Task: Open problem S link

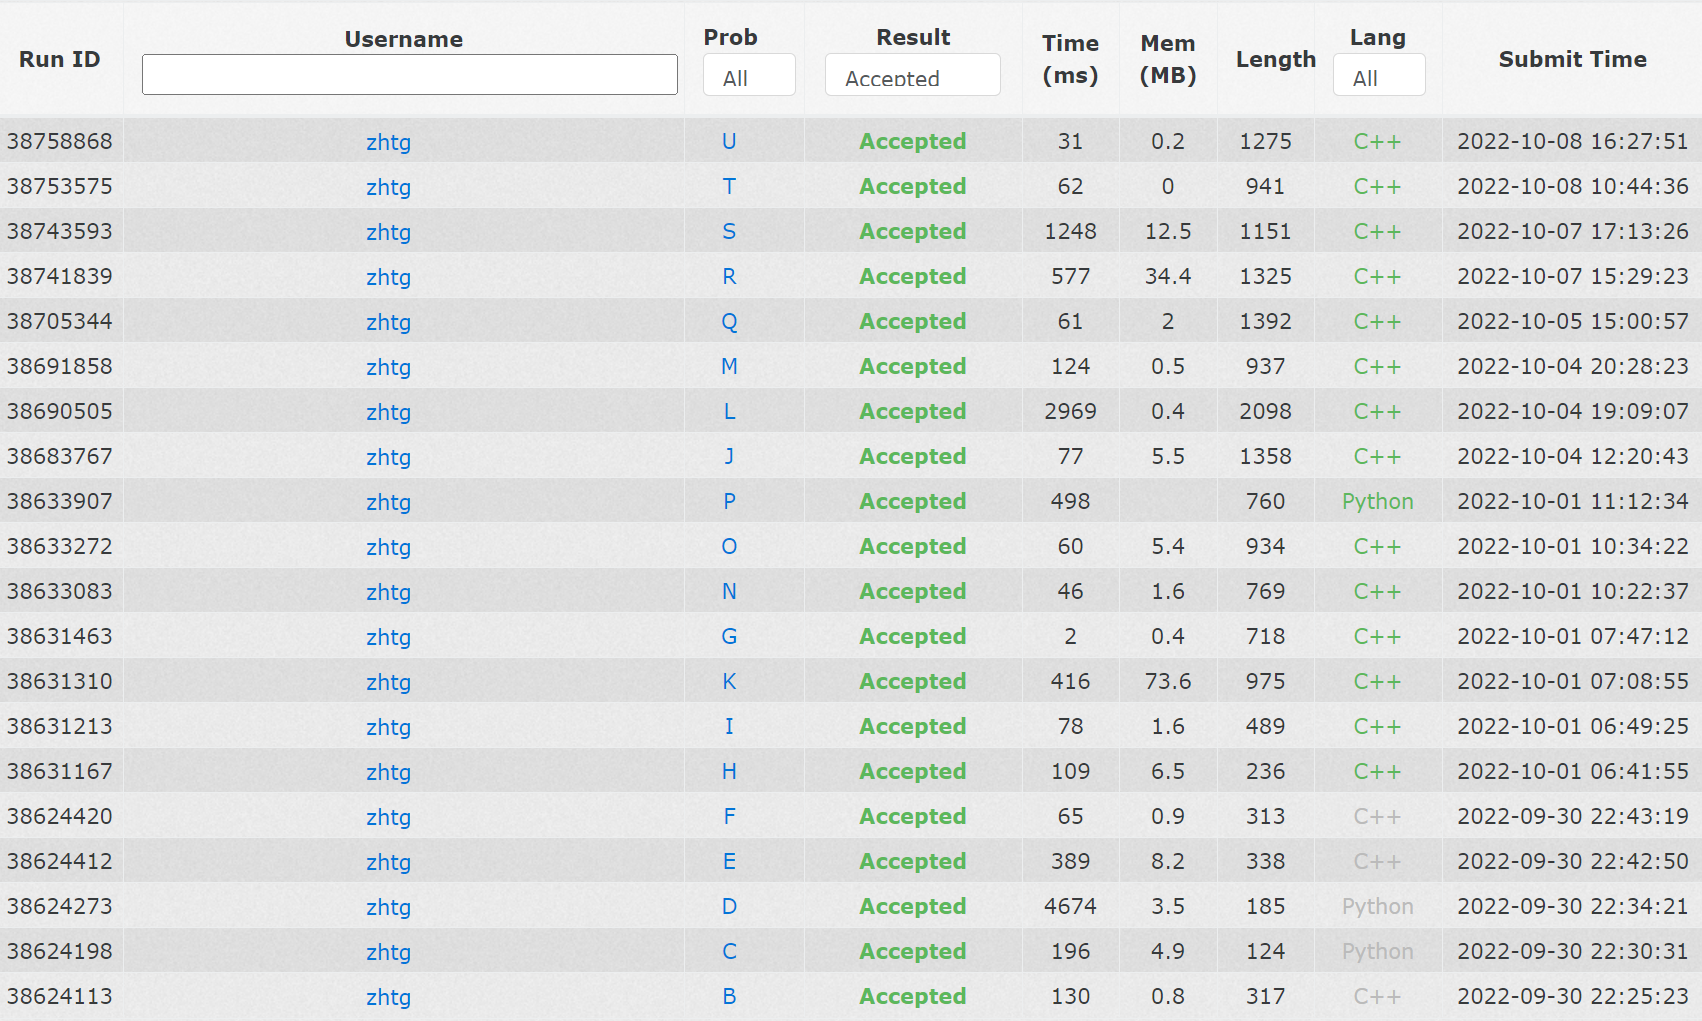Action: (729, 232)
